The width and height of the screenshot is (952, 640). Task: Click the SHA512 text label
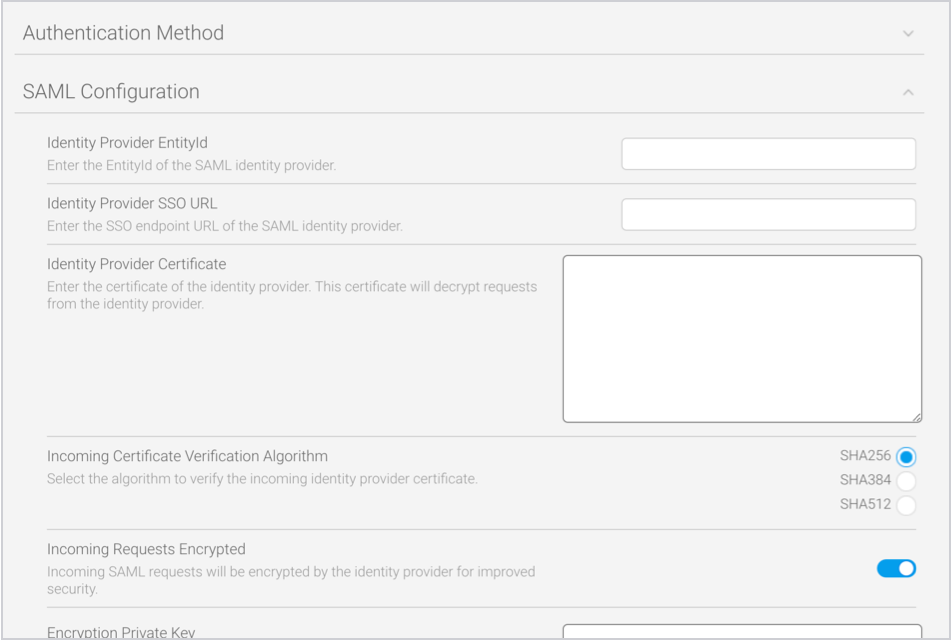[x=865, y=504]
